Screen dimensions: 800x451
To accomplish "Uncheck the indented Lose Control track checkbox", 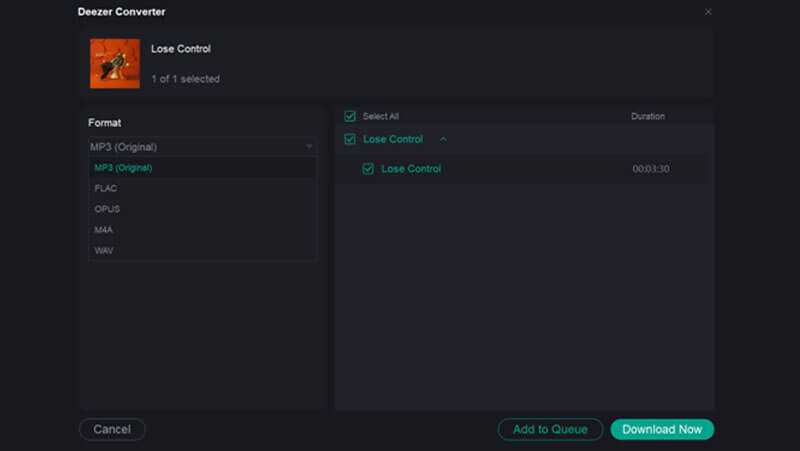I will click(368, 169).
